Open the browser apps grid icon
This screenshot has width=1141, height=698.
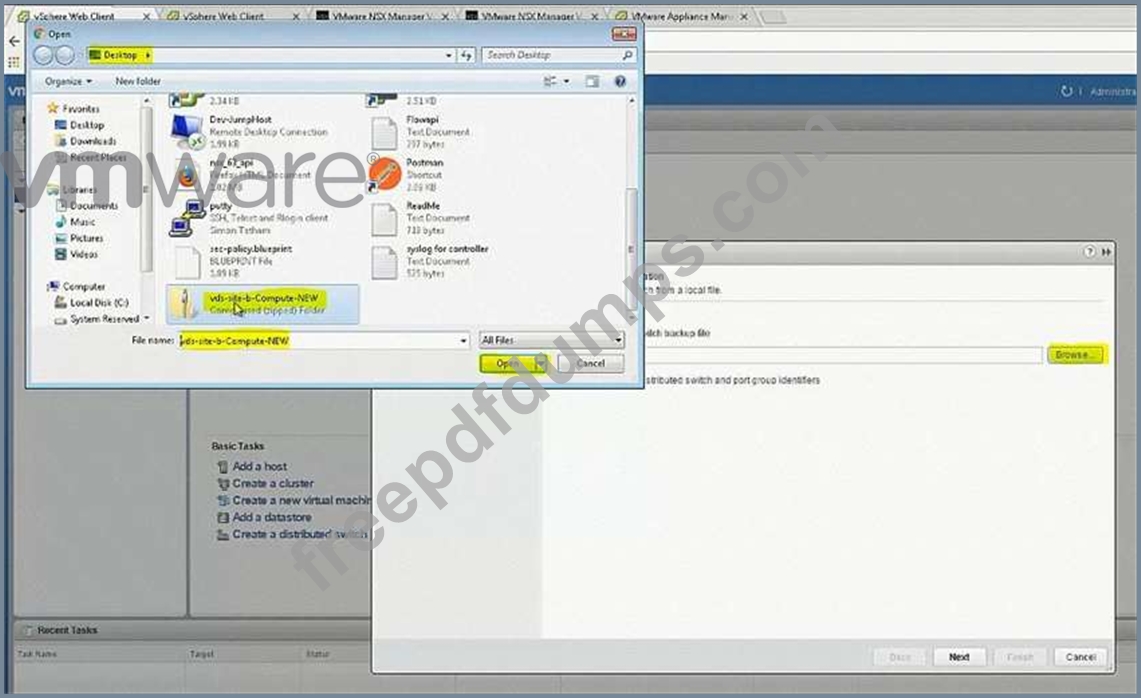pos(13,63)
